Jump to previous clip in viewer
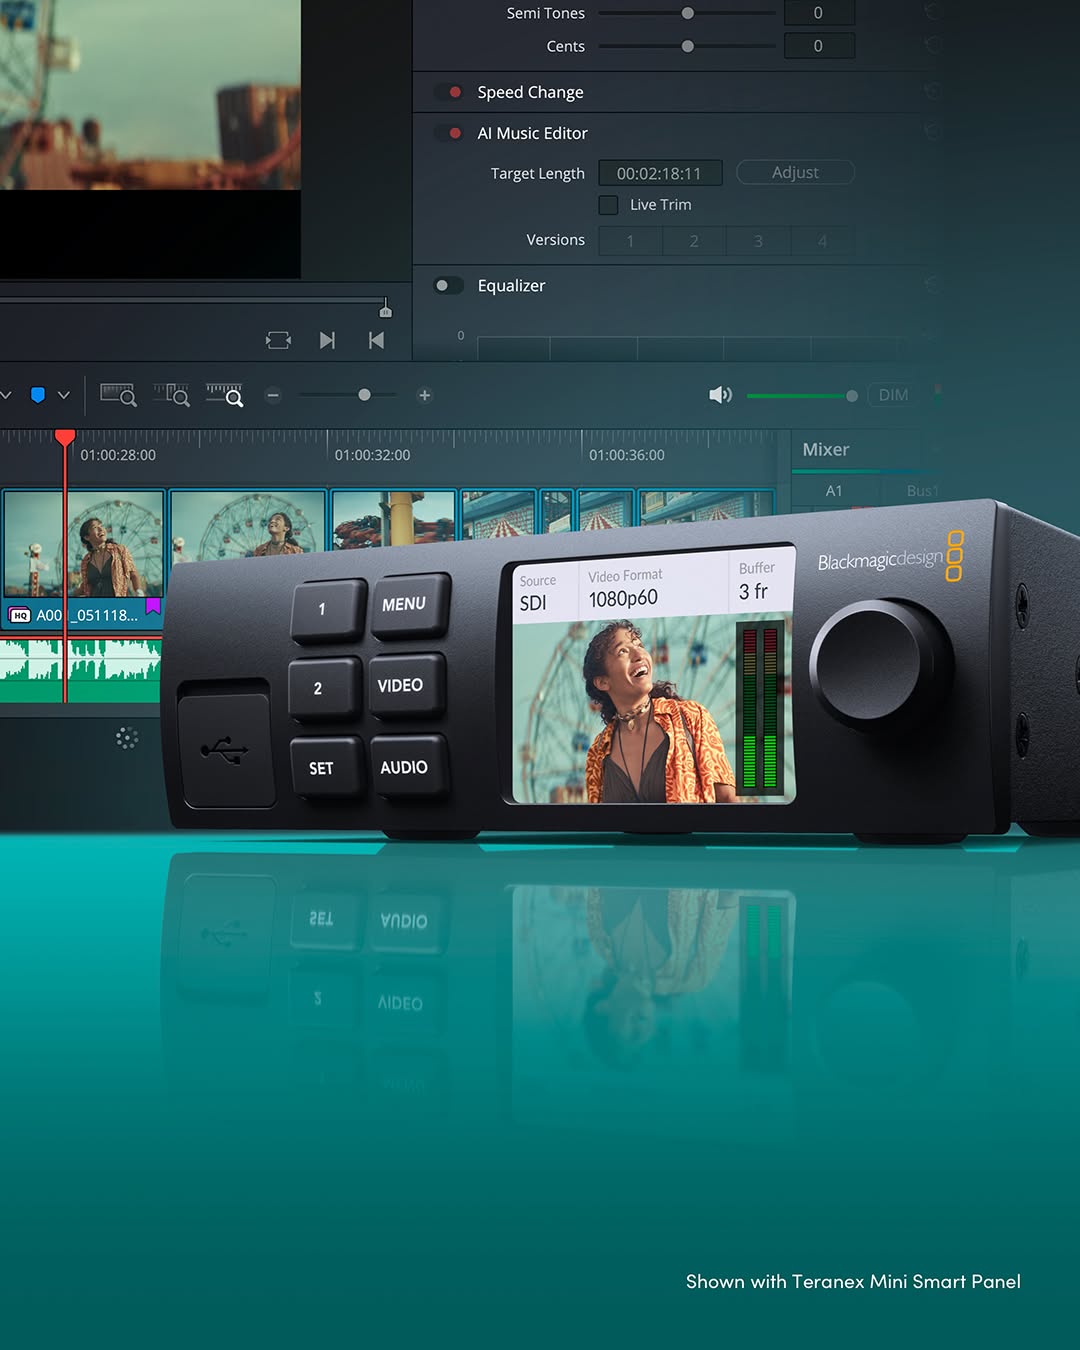 [x=376, y=341]
